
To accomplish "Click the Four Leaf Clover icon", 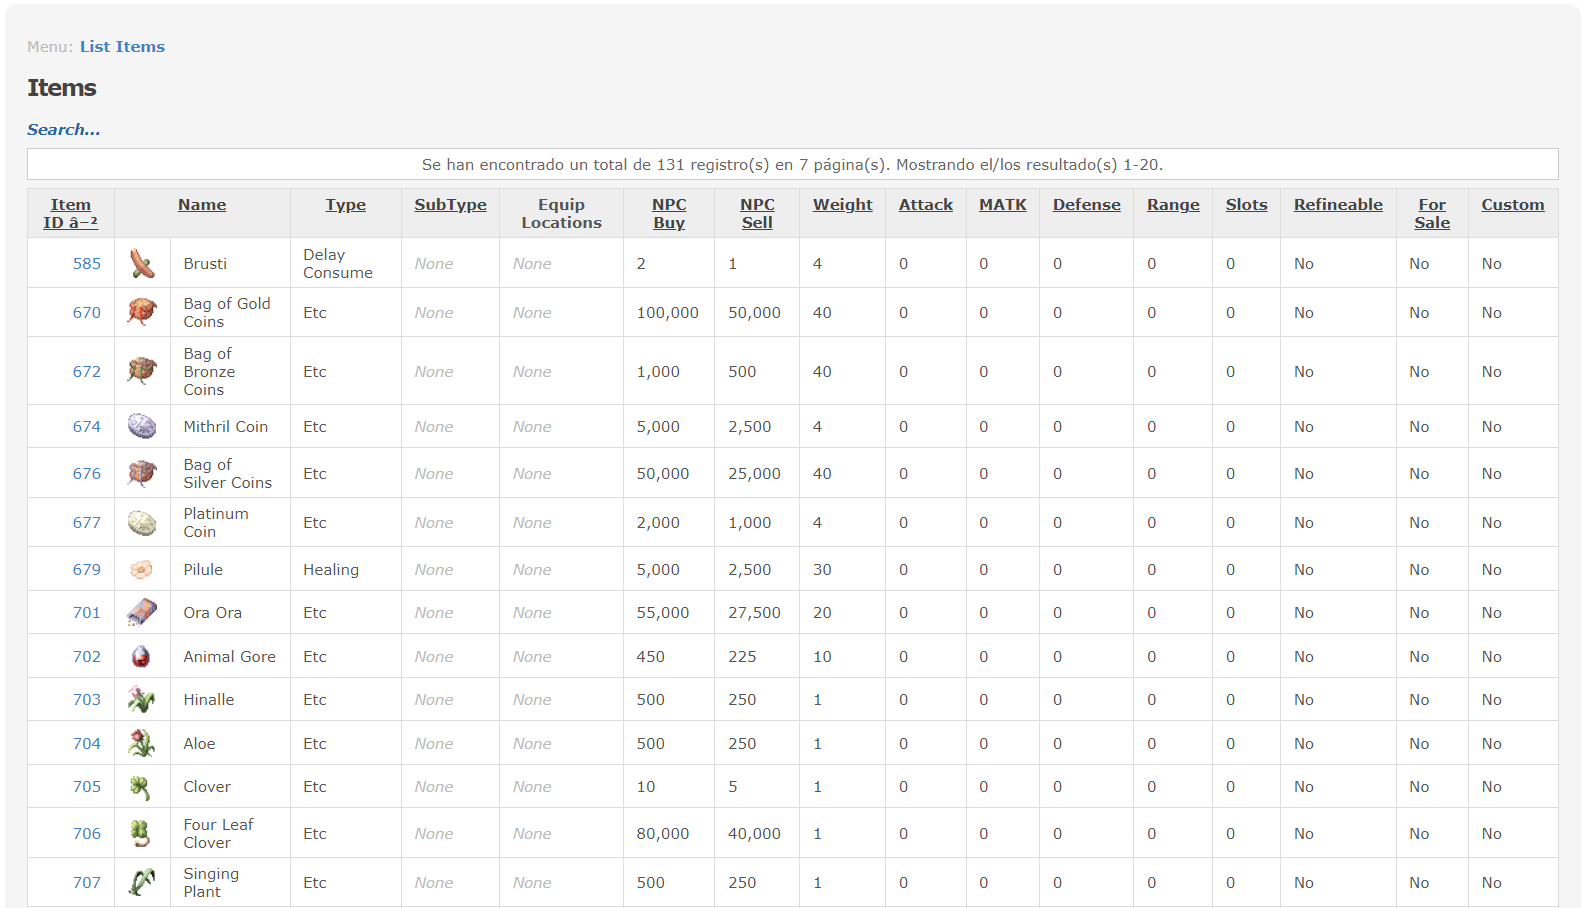I will coord(141,833).
